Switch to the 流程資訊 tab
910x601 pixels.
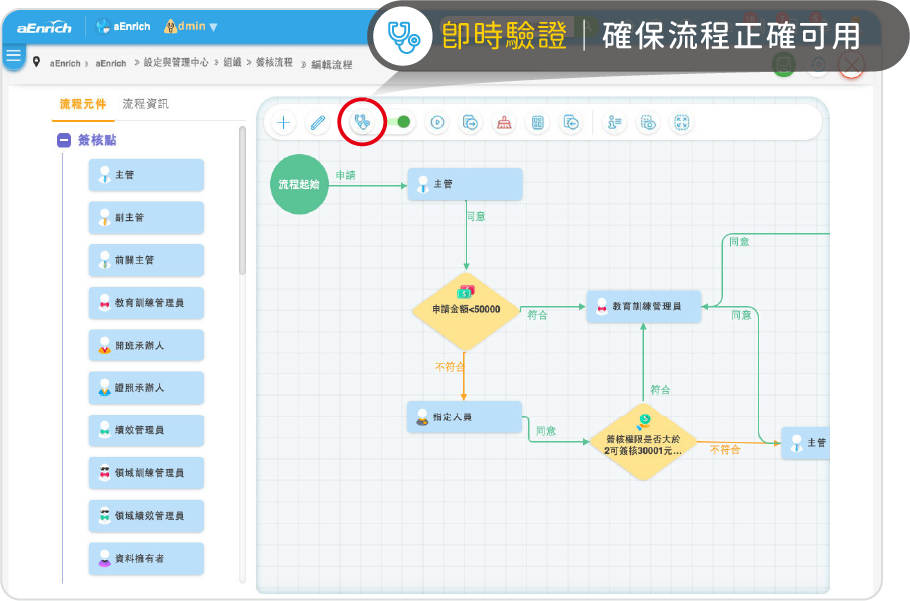(145, 104)
